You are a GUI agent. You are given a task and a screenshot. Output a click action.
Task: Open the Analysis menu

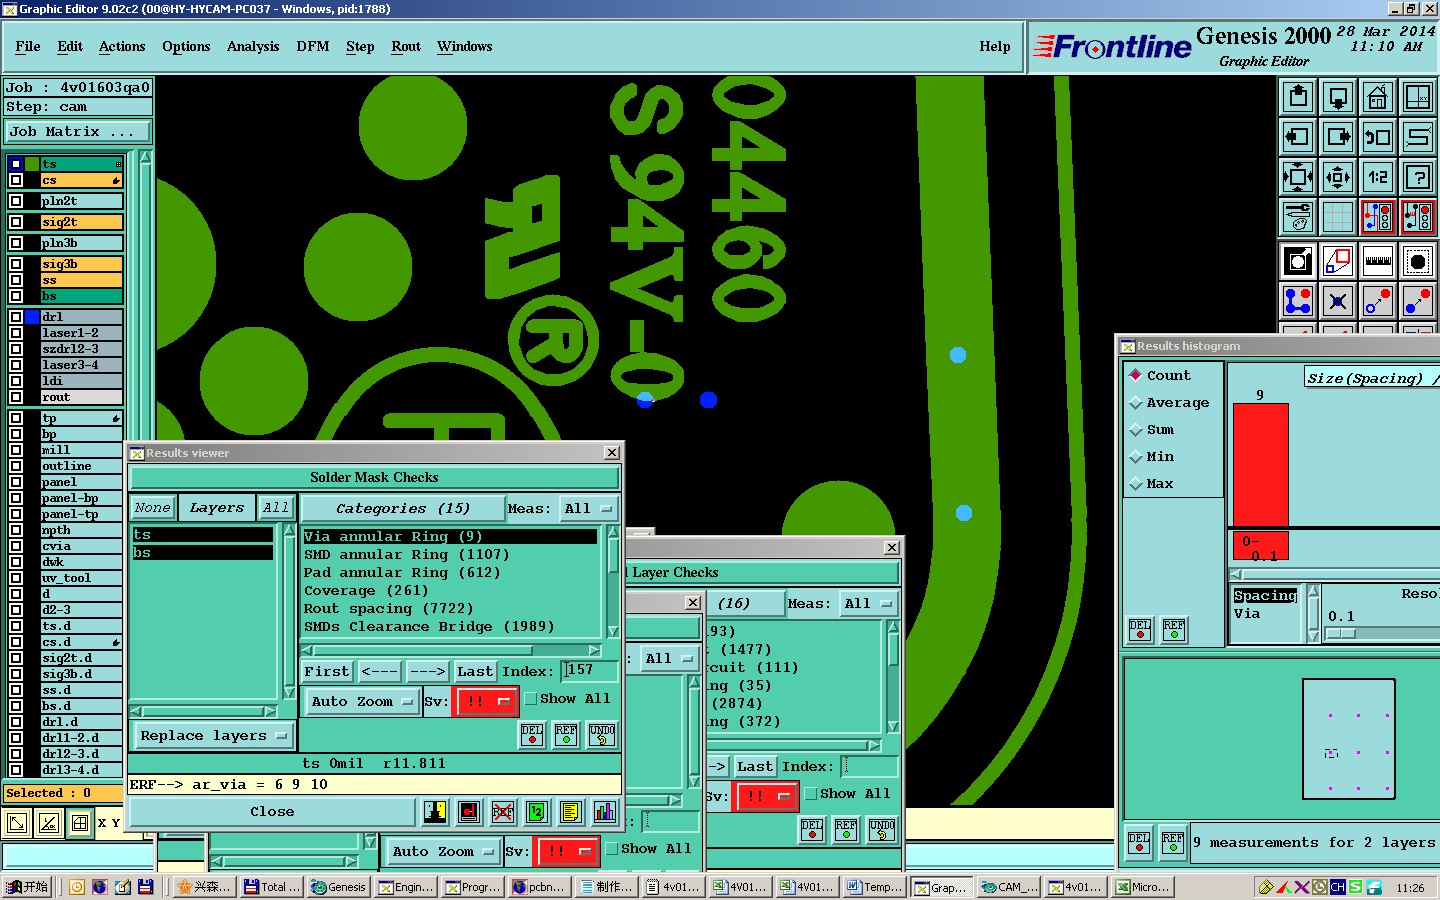[x=253, y=47]
